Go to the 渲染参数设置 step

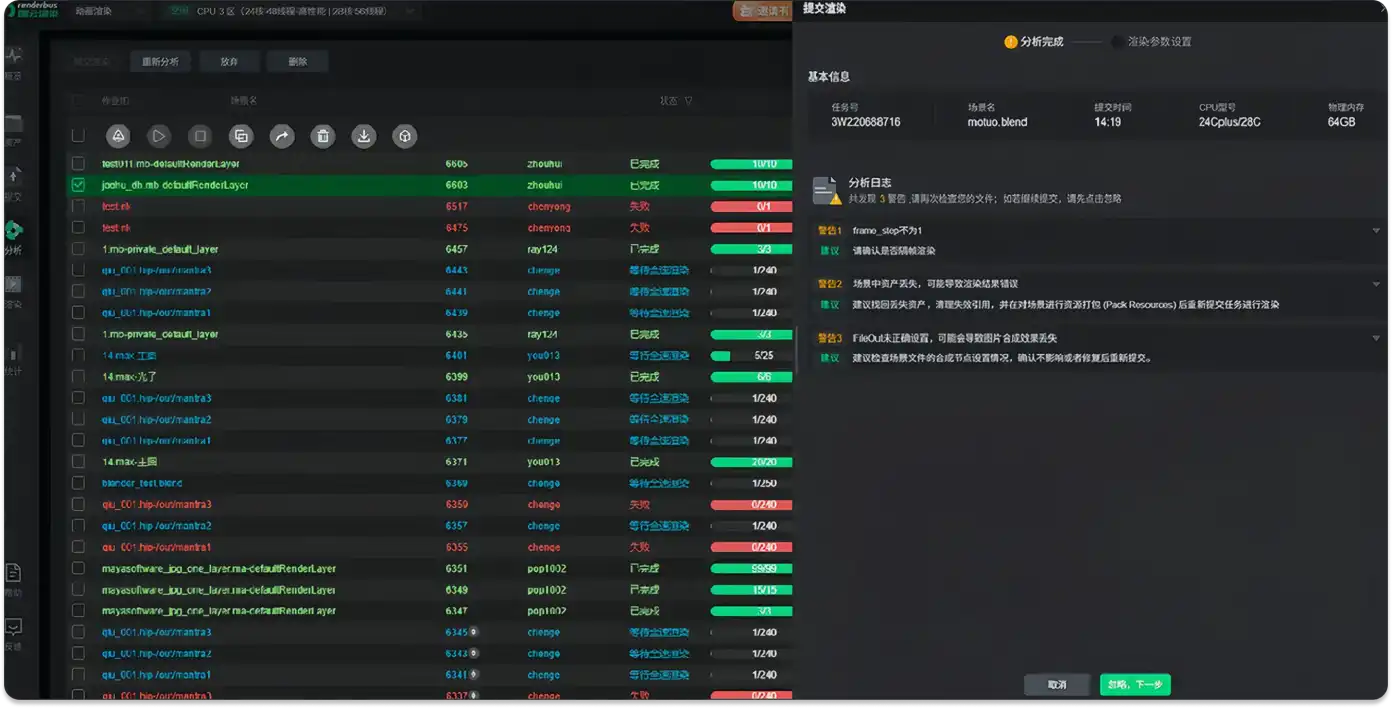(1158, 42)
